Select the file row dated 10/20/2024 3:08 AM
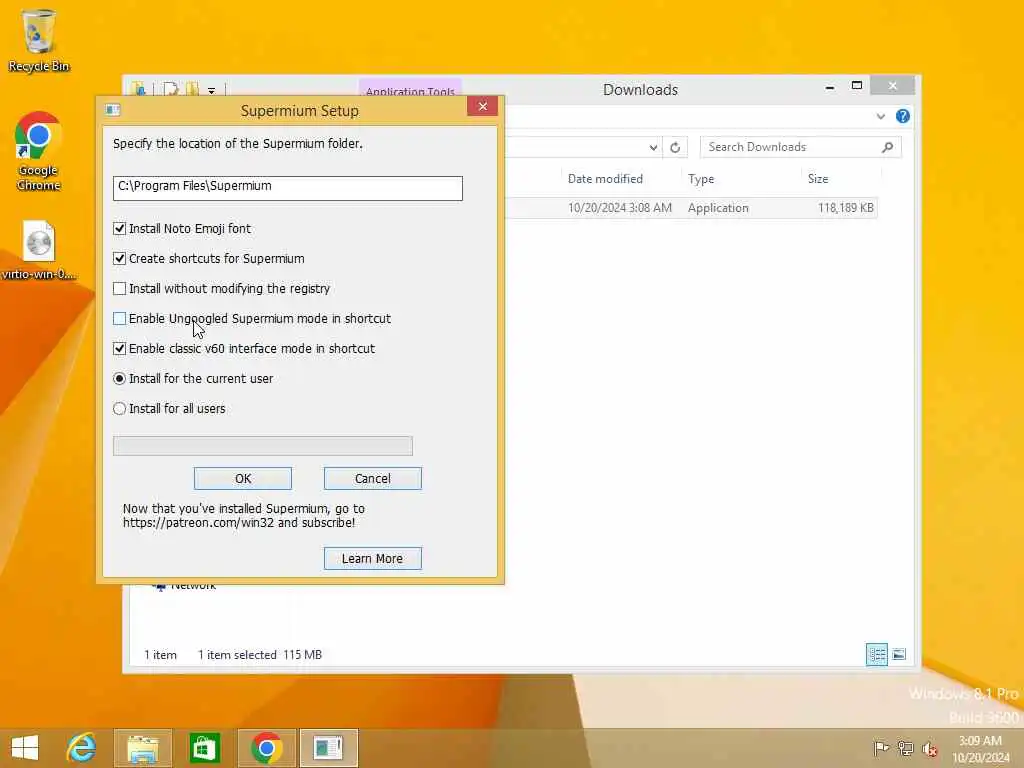 point(692,208)
